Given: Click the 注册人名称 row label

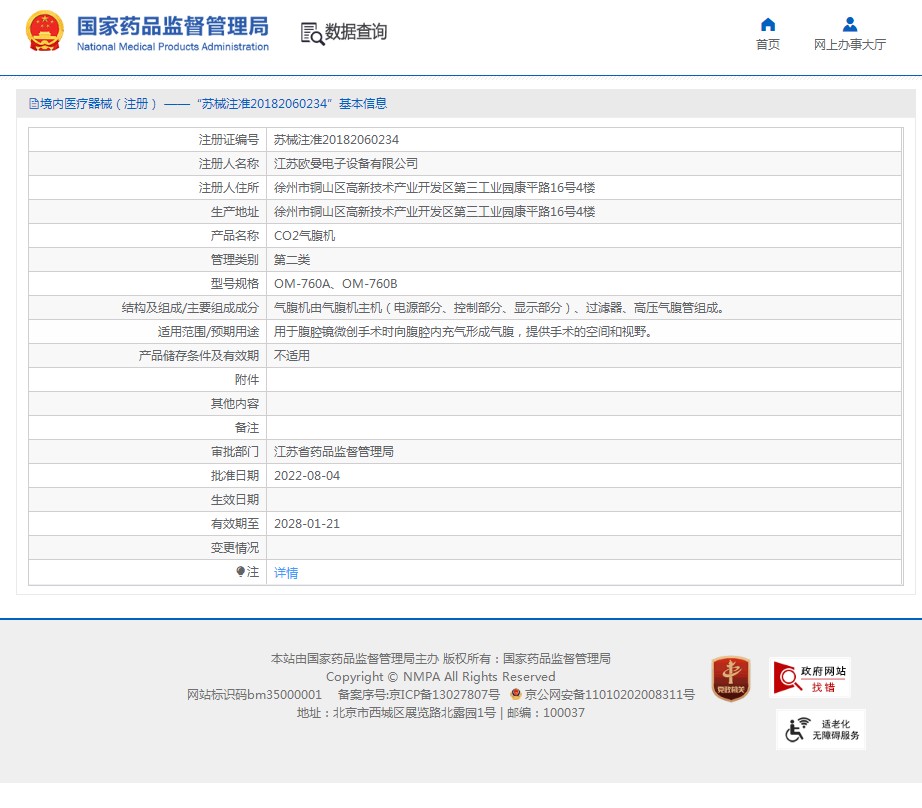Looking at the screenshot, I should pyautogui.click(x=229, y=163).
